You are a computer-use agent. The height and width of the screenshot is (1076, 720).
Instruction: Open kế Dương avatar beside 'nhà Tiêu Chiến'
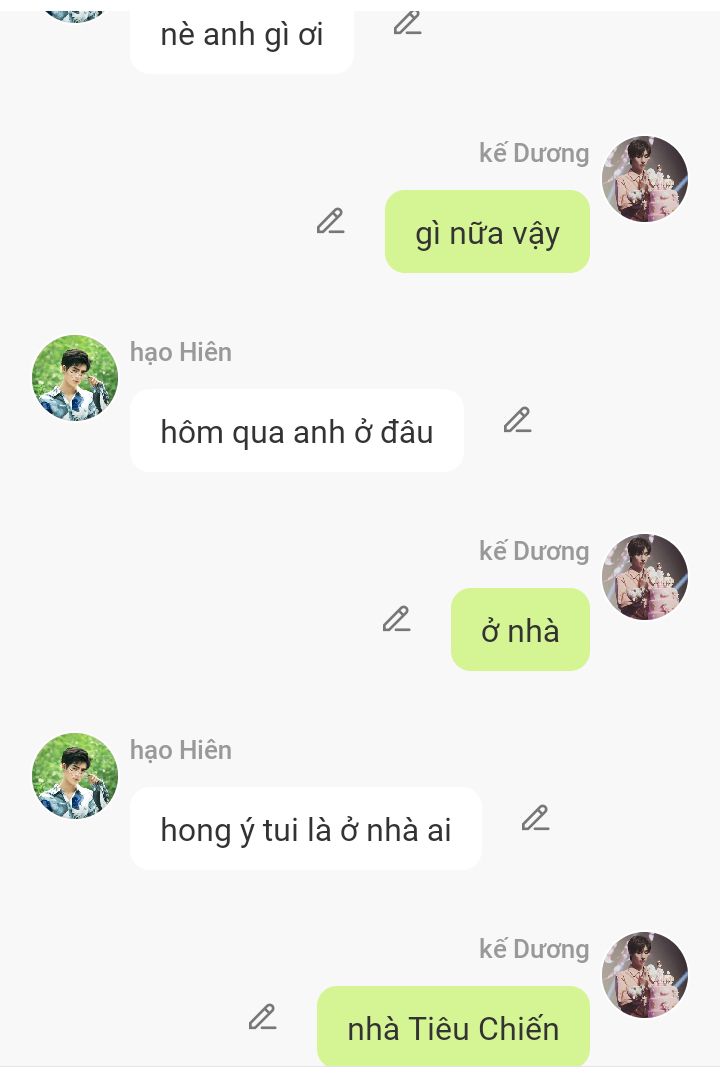644,975
